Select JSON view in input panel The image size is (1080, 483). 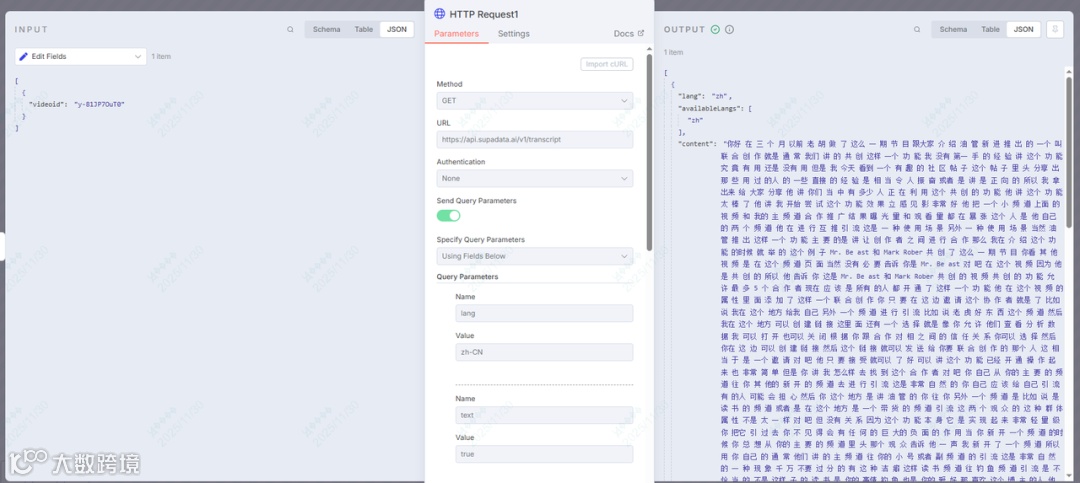pyautogui.click(x=397, y=30)
